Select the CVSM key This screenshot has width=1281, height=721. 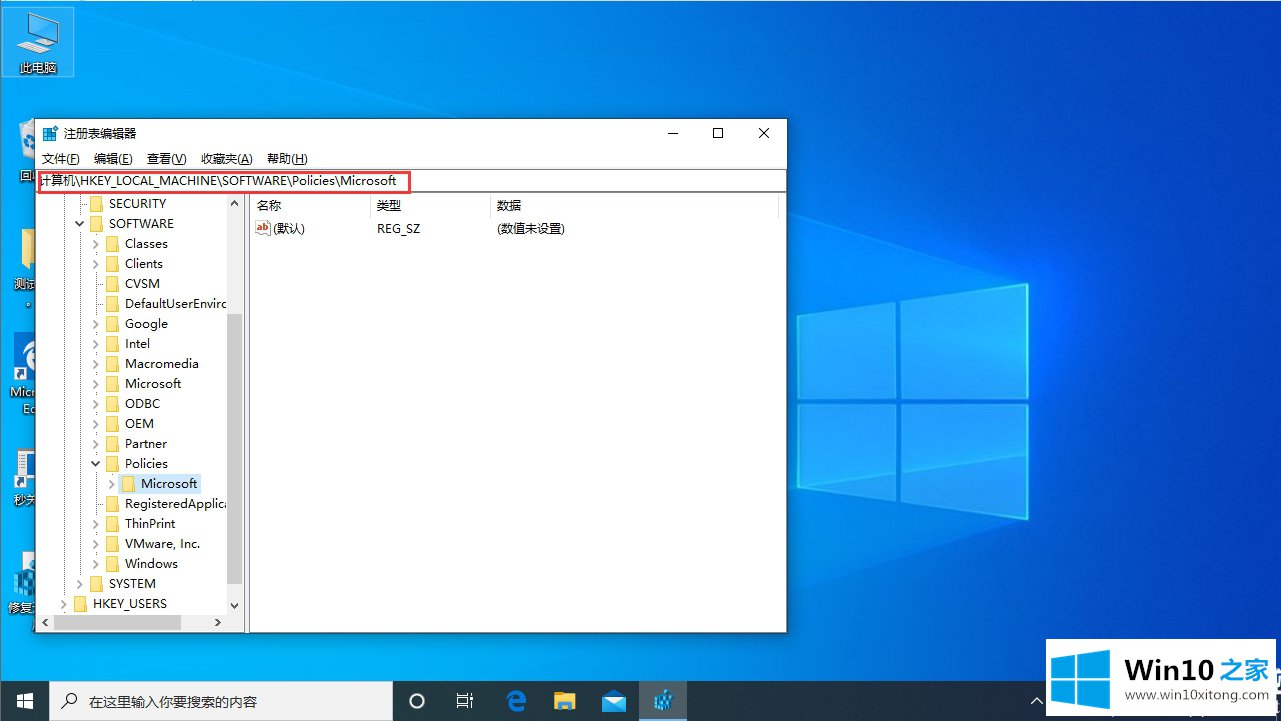[x=142, y=283]
